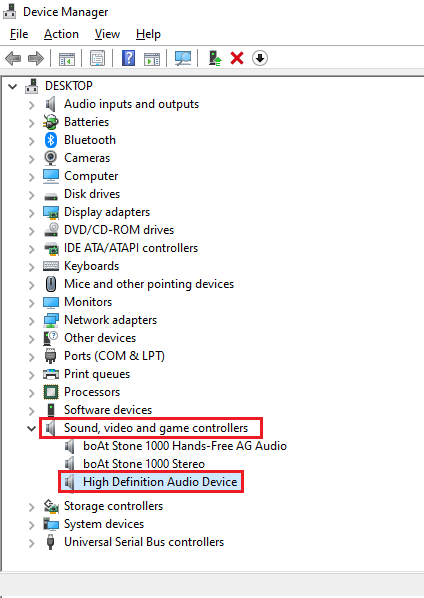This screenshot has width=424, height=598.
Task: Select the Computer category label
Action: pyautogui.click(x=91, y=176)
